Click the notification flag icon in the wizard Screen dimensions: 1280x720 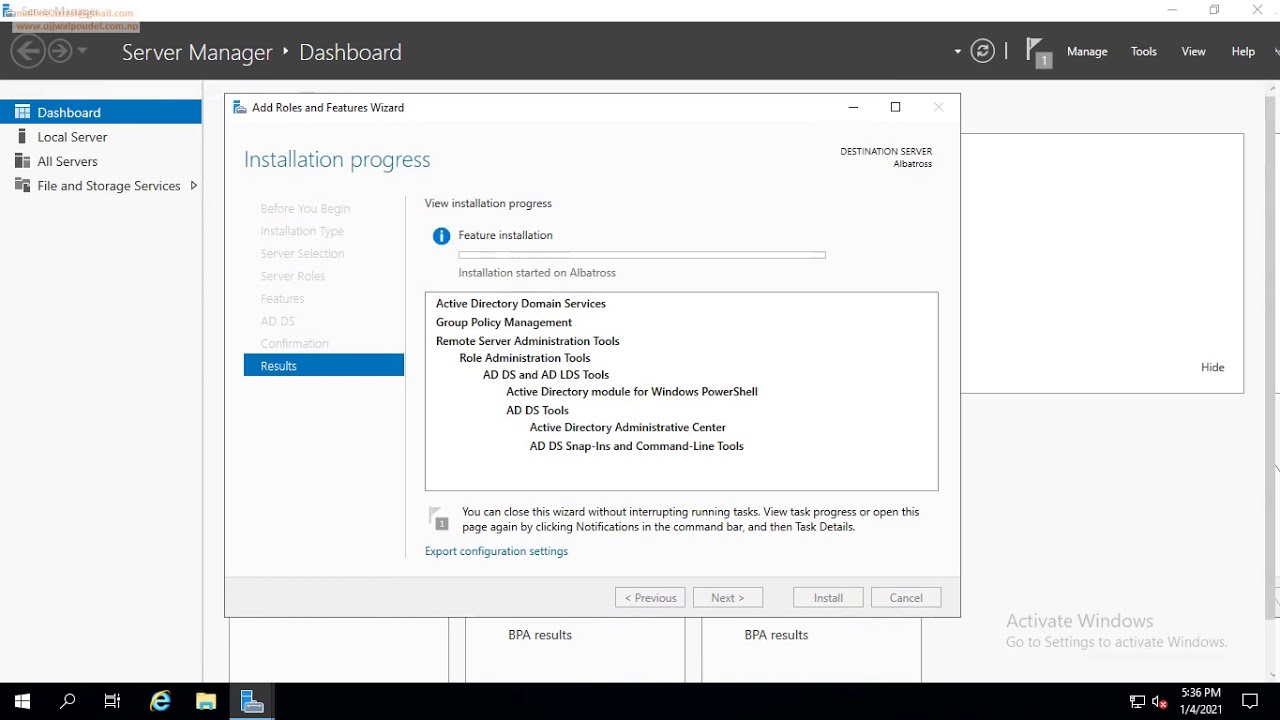438,518
